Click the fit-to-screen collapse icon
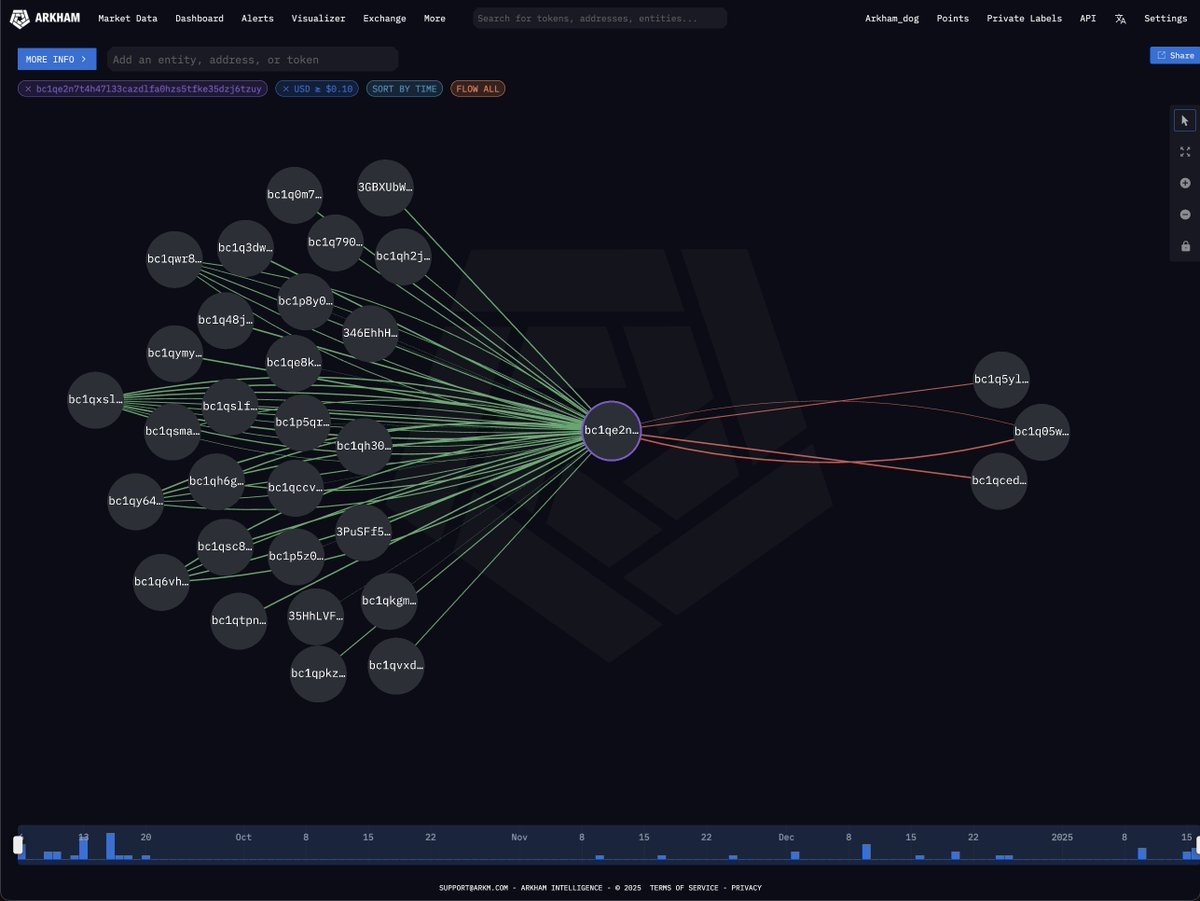Viewport: 1200px width, 901px height. click(x=1185, y=152)
